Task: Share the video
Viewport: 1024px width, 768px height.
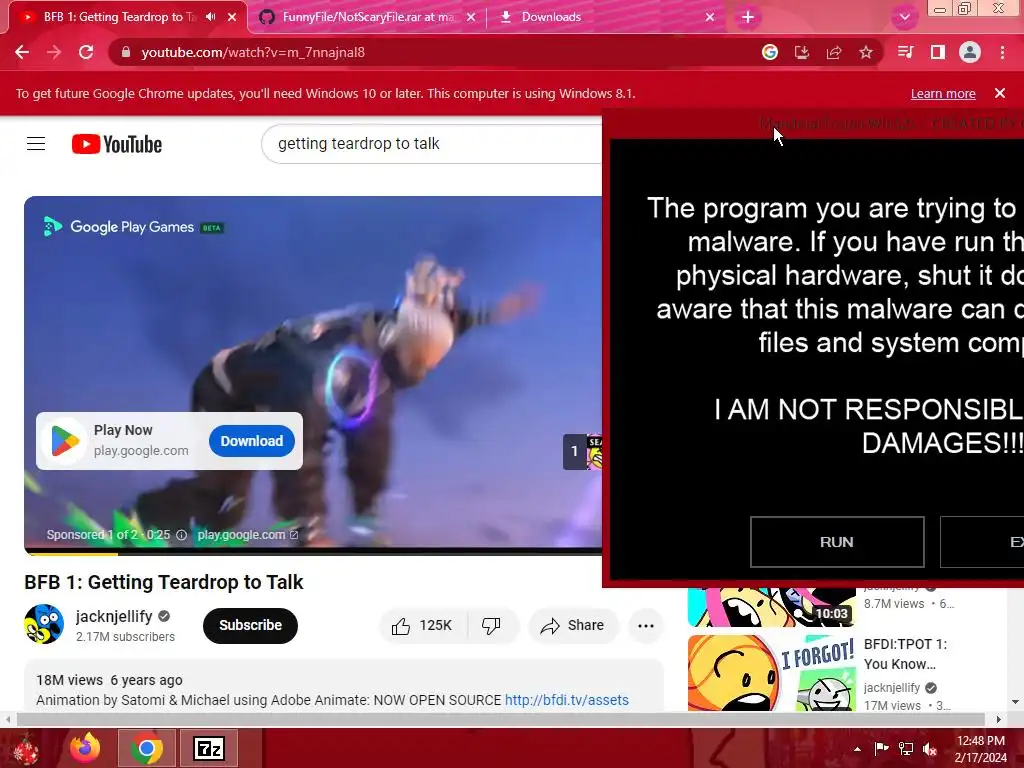Action: (x=573, y=626)
